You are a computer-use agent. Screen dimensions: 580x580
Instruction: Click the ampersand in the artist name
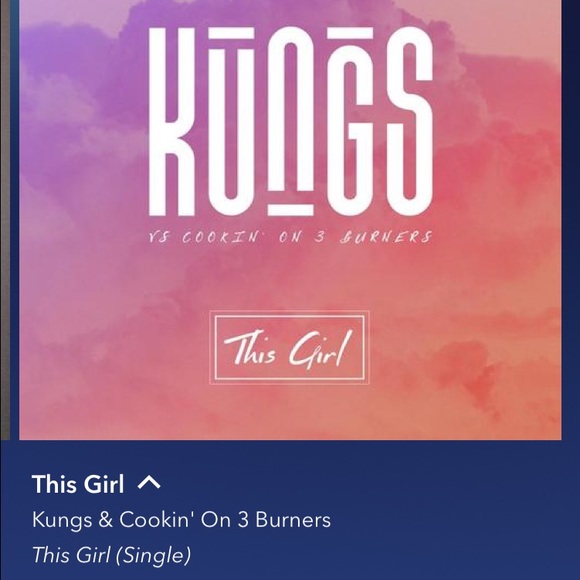105,519
